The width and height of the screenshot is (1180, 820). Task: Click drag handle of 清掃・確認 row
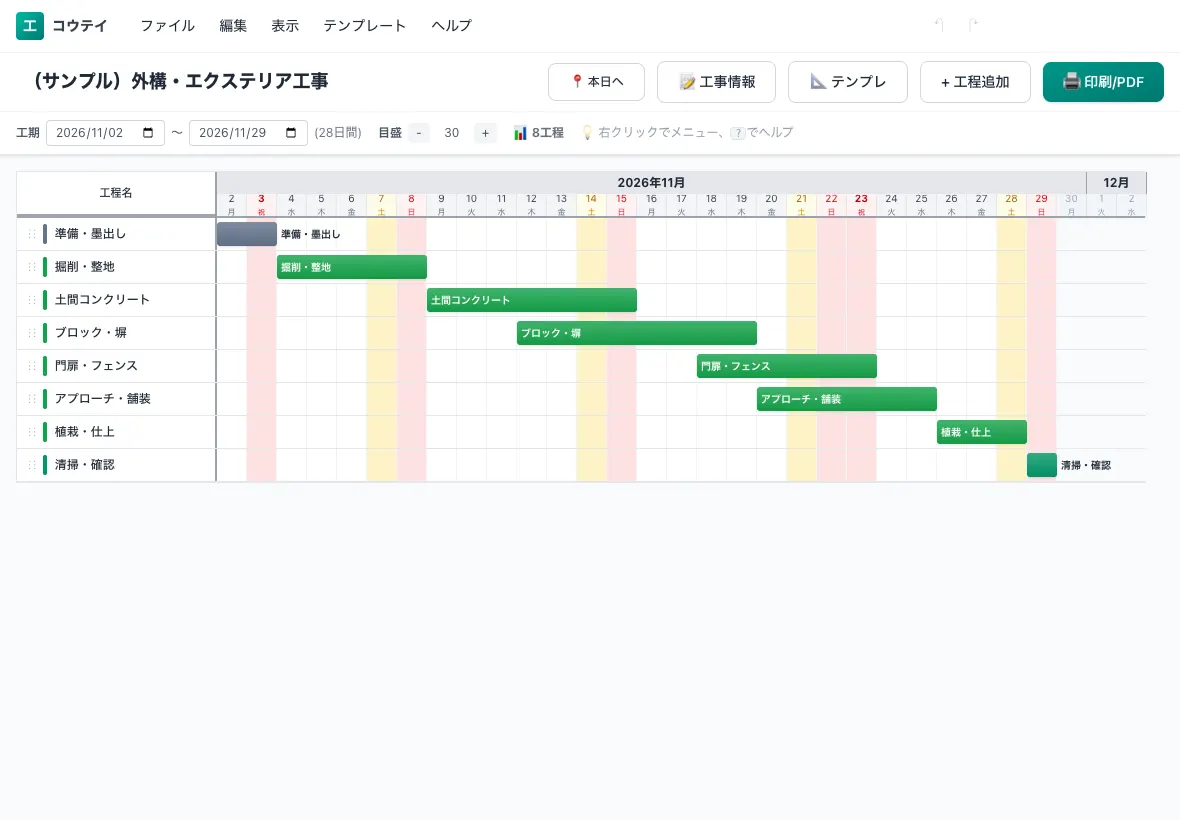tap(32, 465)
